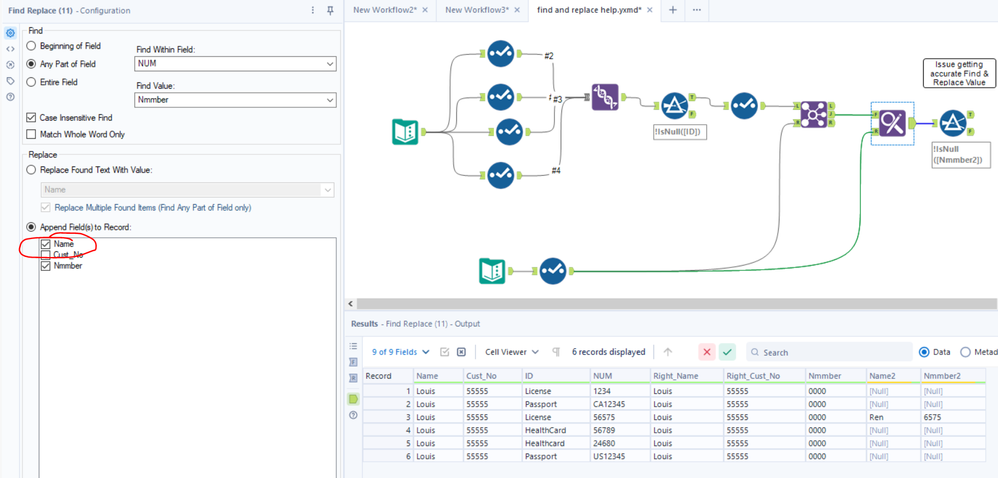Screen dimensions: 998x478
Task: Check the Cust_No field checkbox
Action: coord(45,255)
